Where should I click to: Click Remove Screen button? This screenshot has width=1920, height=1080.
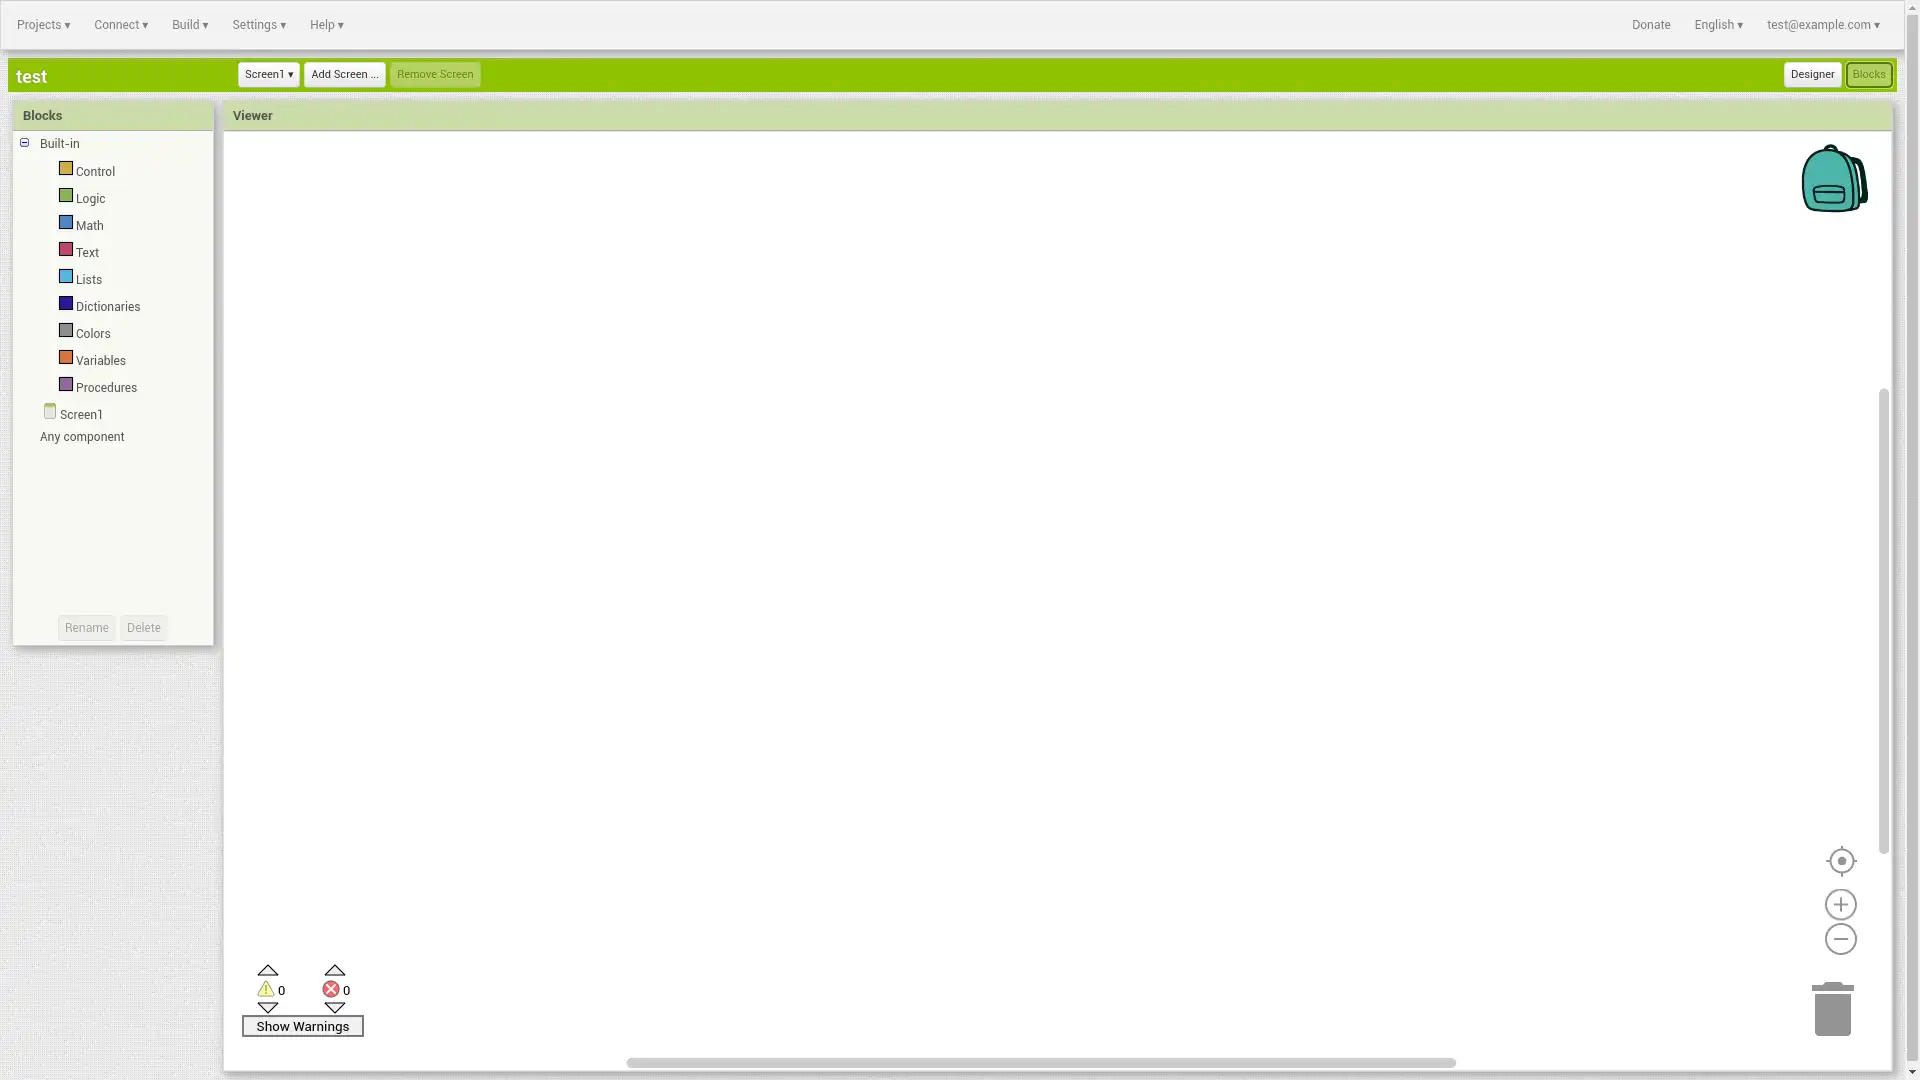coord(434,74)
